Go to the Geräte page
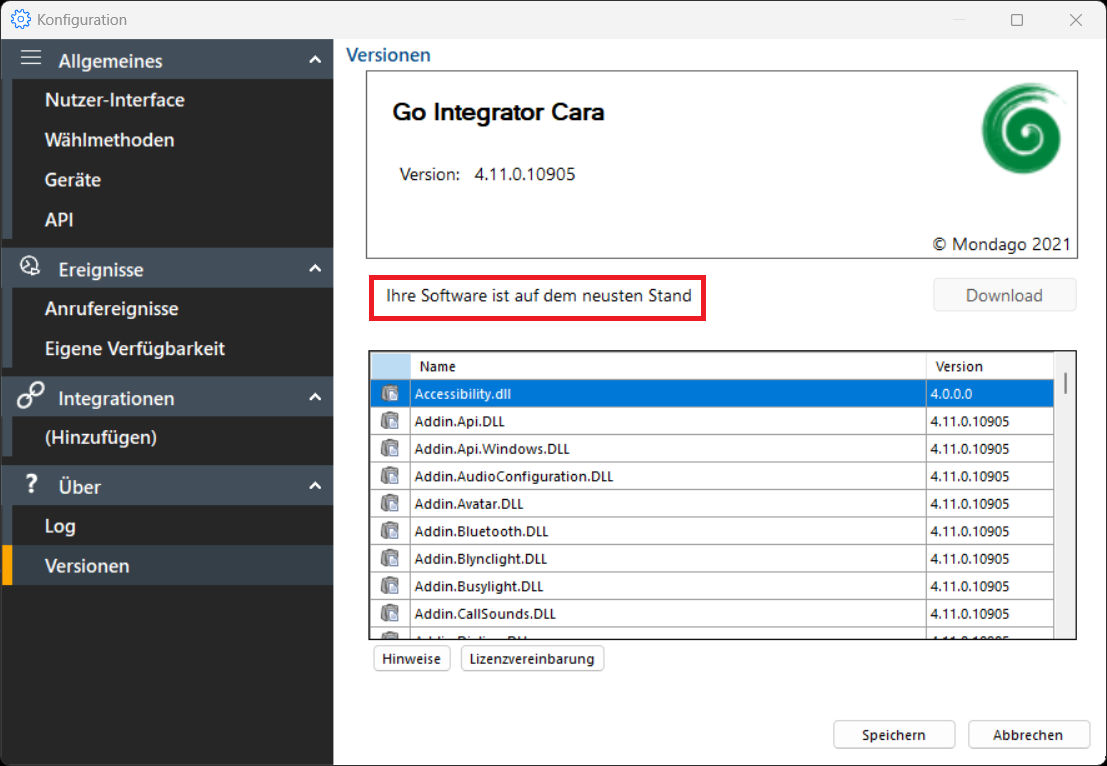Screen dimensions: 1107x766 coord(172,180)
